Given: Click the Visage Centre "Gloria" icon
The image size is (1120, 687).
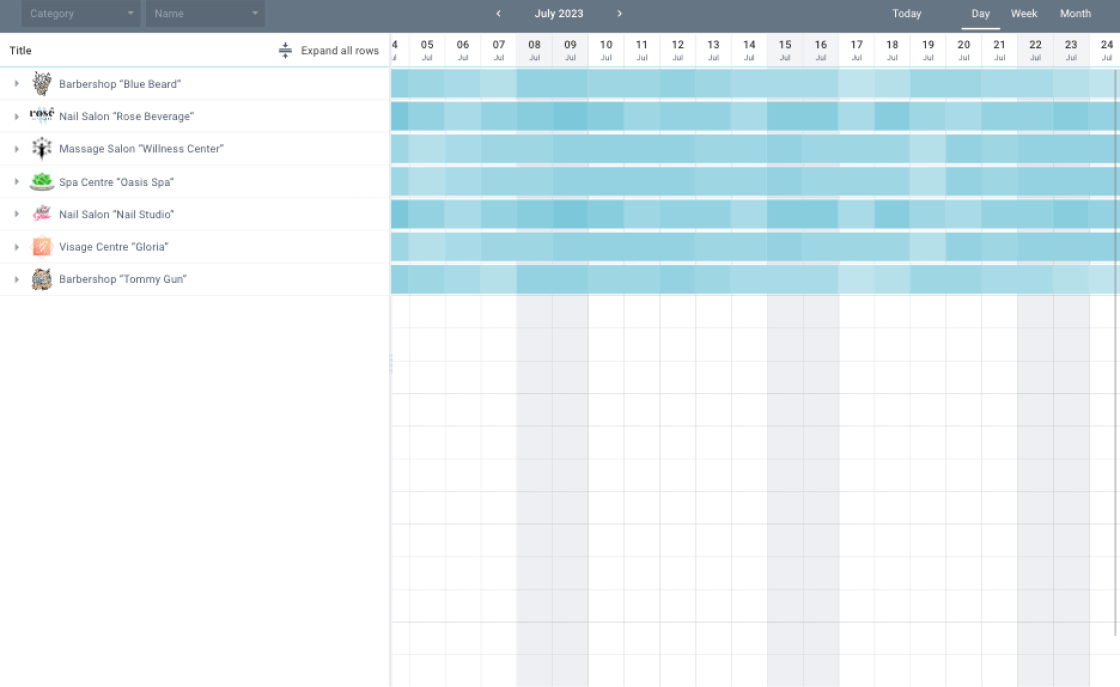Looking at the screenshot, I should (41, 246).
